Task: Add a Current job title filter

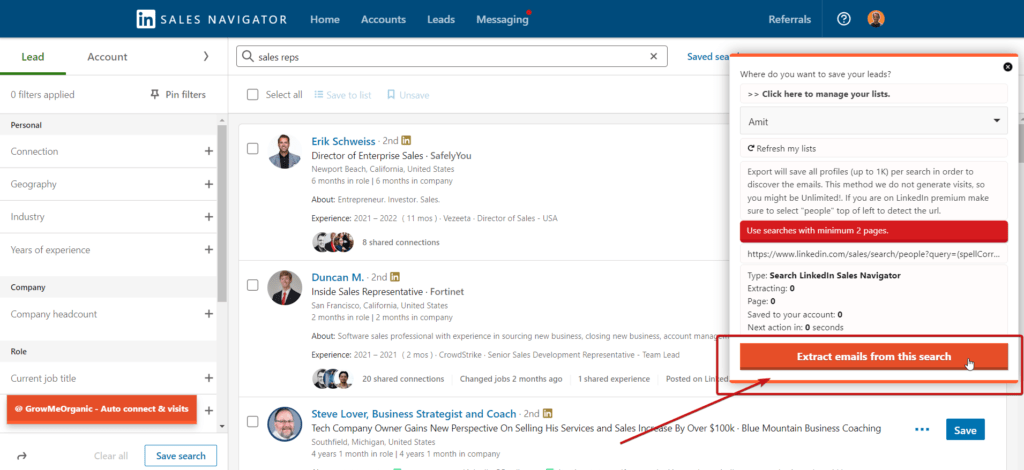Action: pos(209,378)
